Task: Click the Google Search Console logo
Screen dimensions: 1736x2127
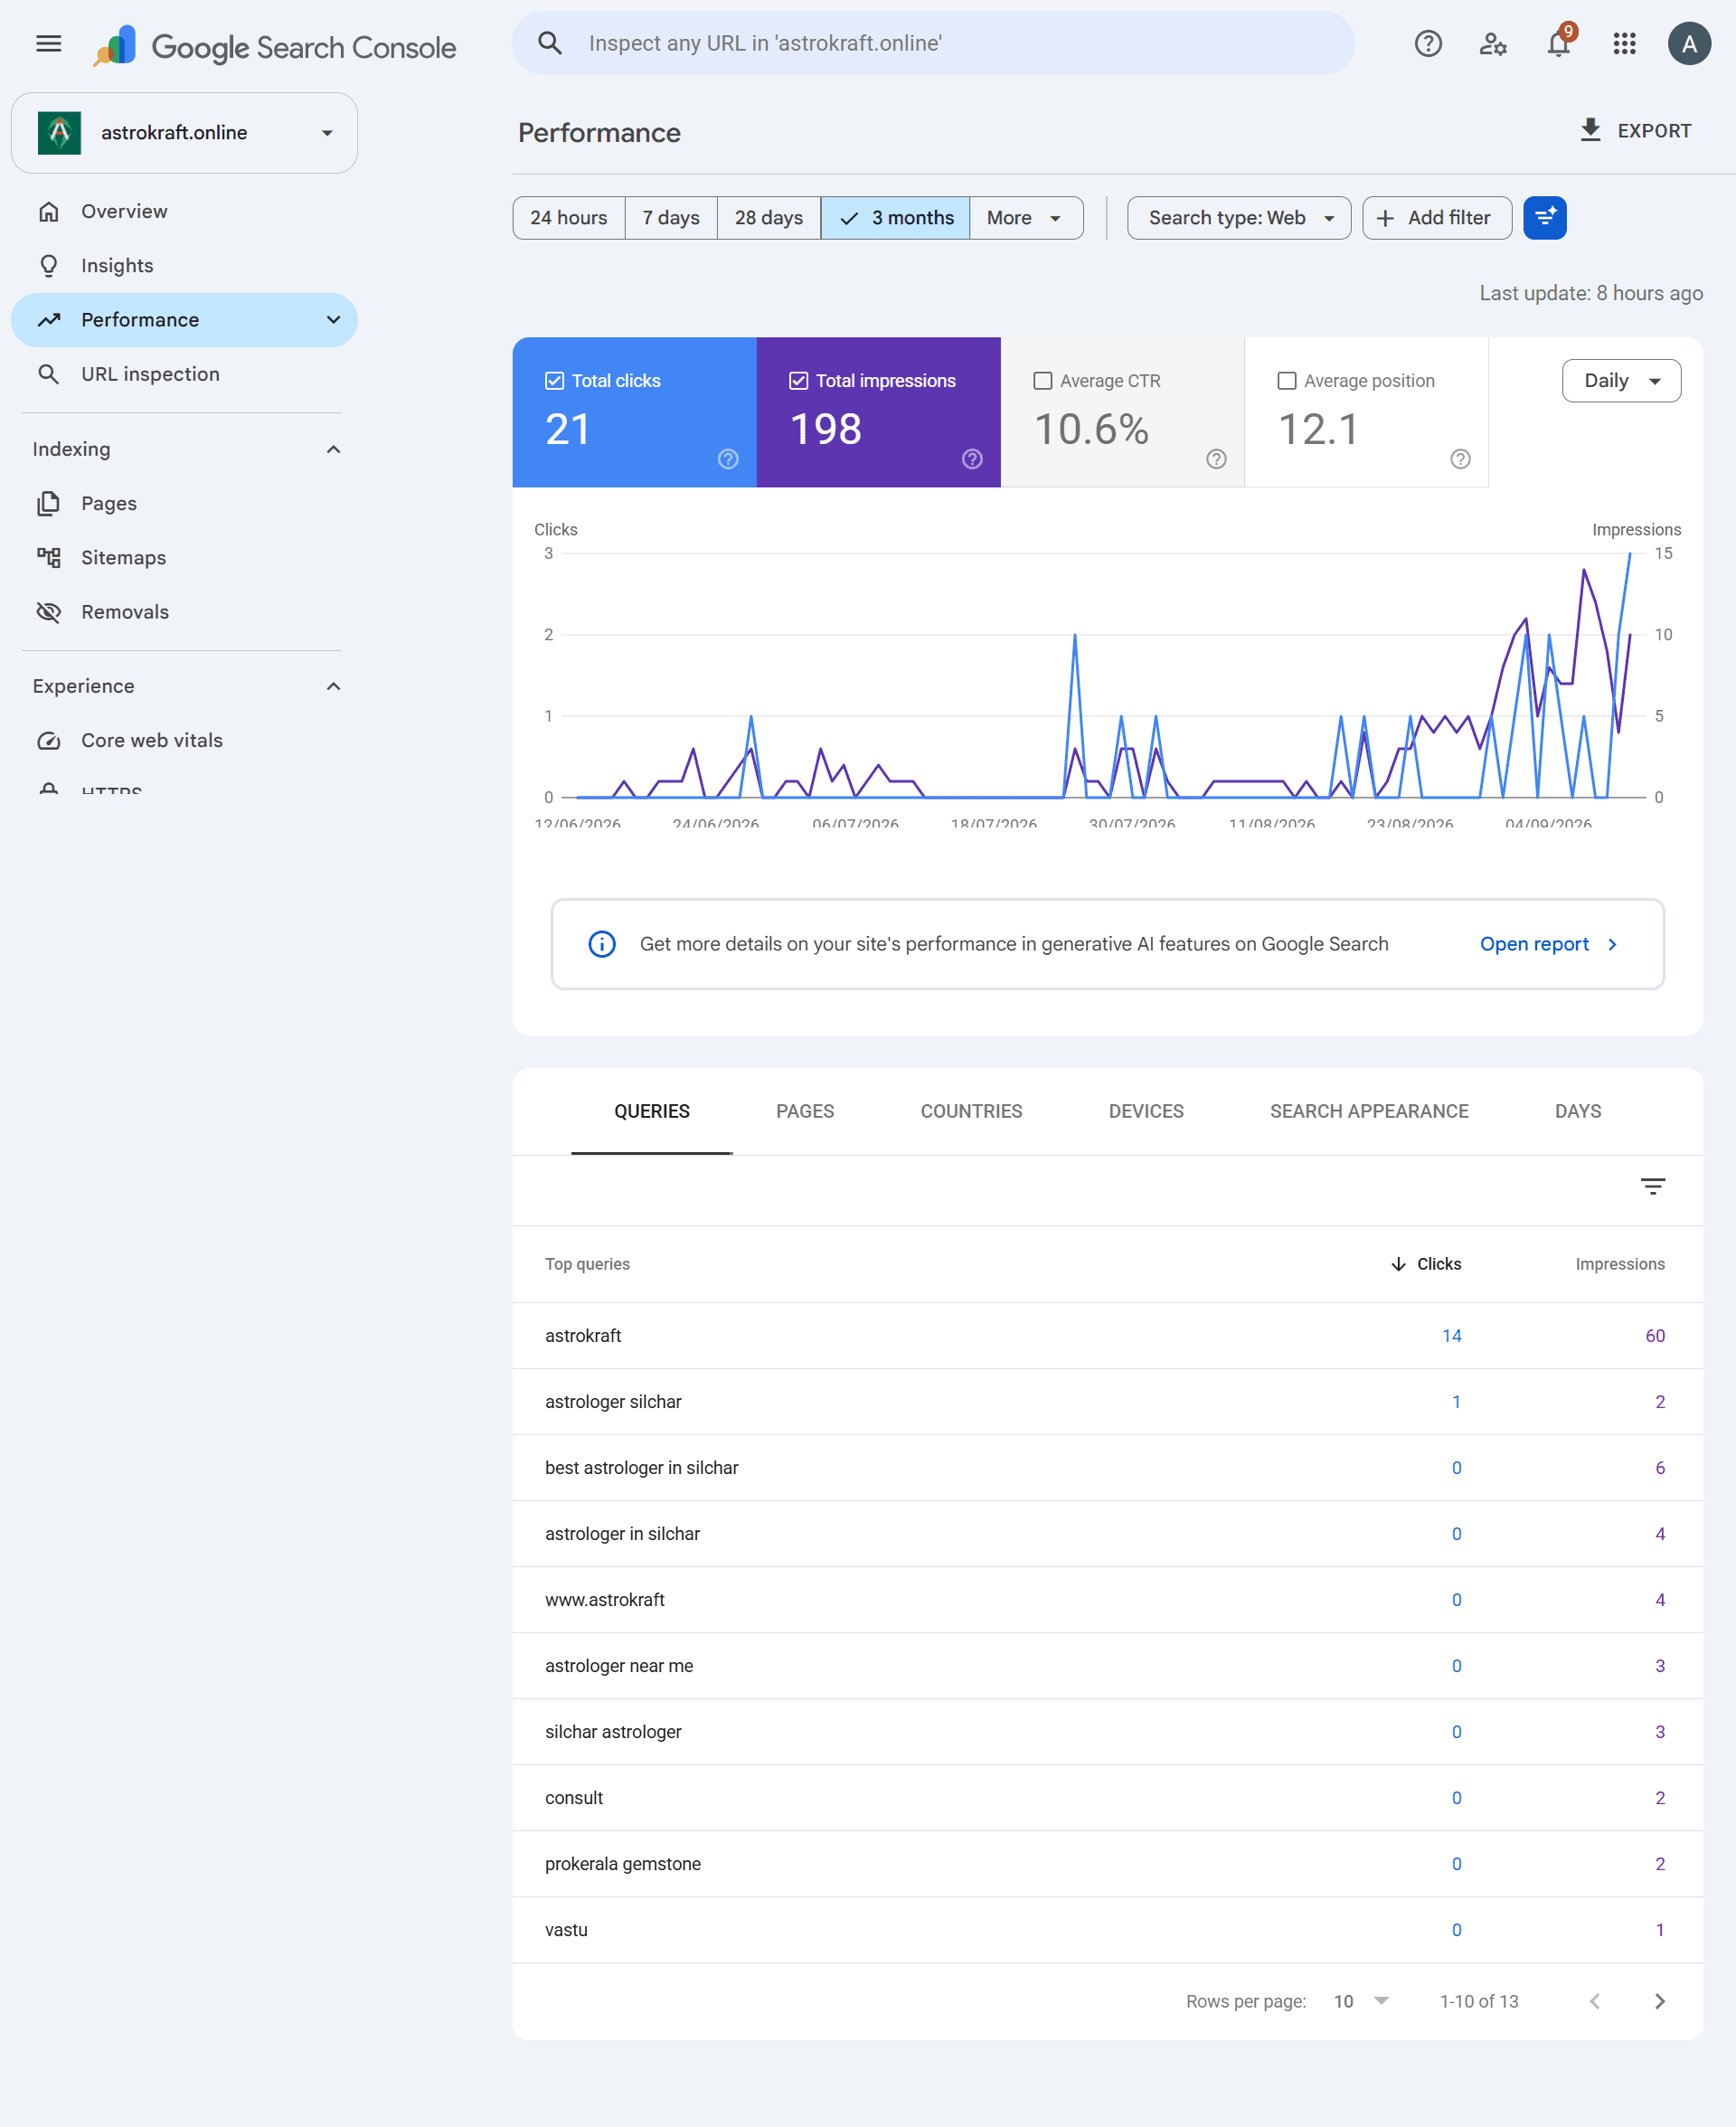Action: [275, 46]
